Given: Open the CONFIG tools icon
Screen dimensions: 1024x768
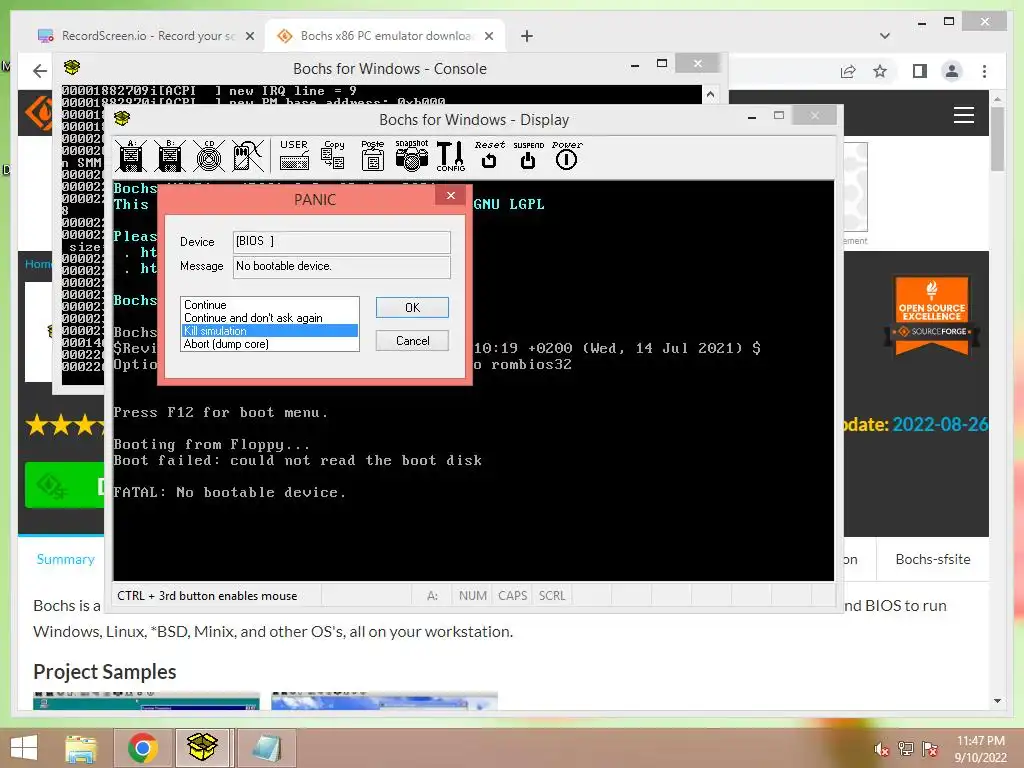Looking at the screenshot, I should pos(451,156).
